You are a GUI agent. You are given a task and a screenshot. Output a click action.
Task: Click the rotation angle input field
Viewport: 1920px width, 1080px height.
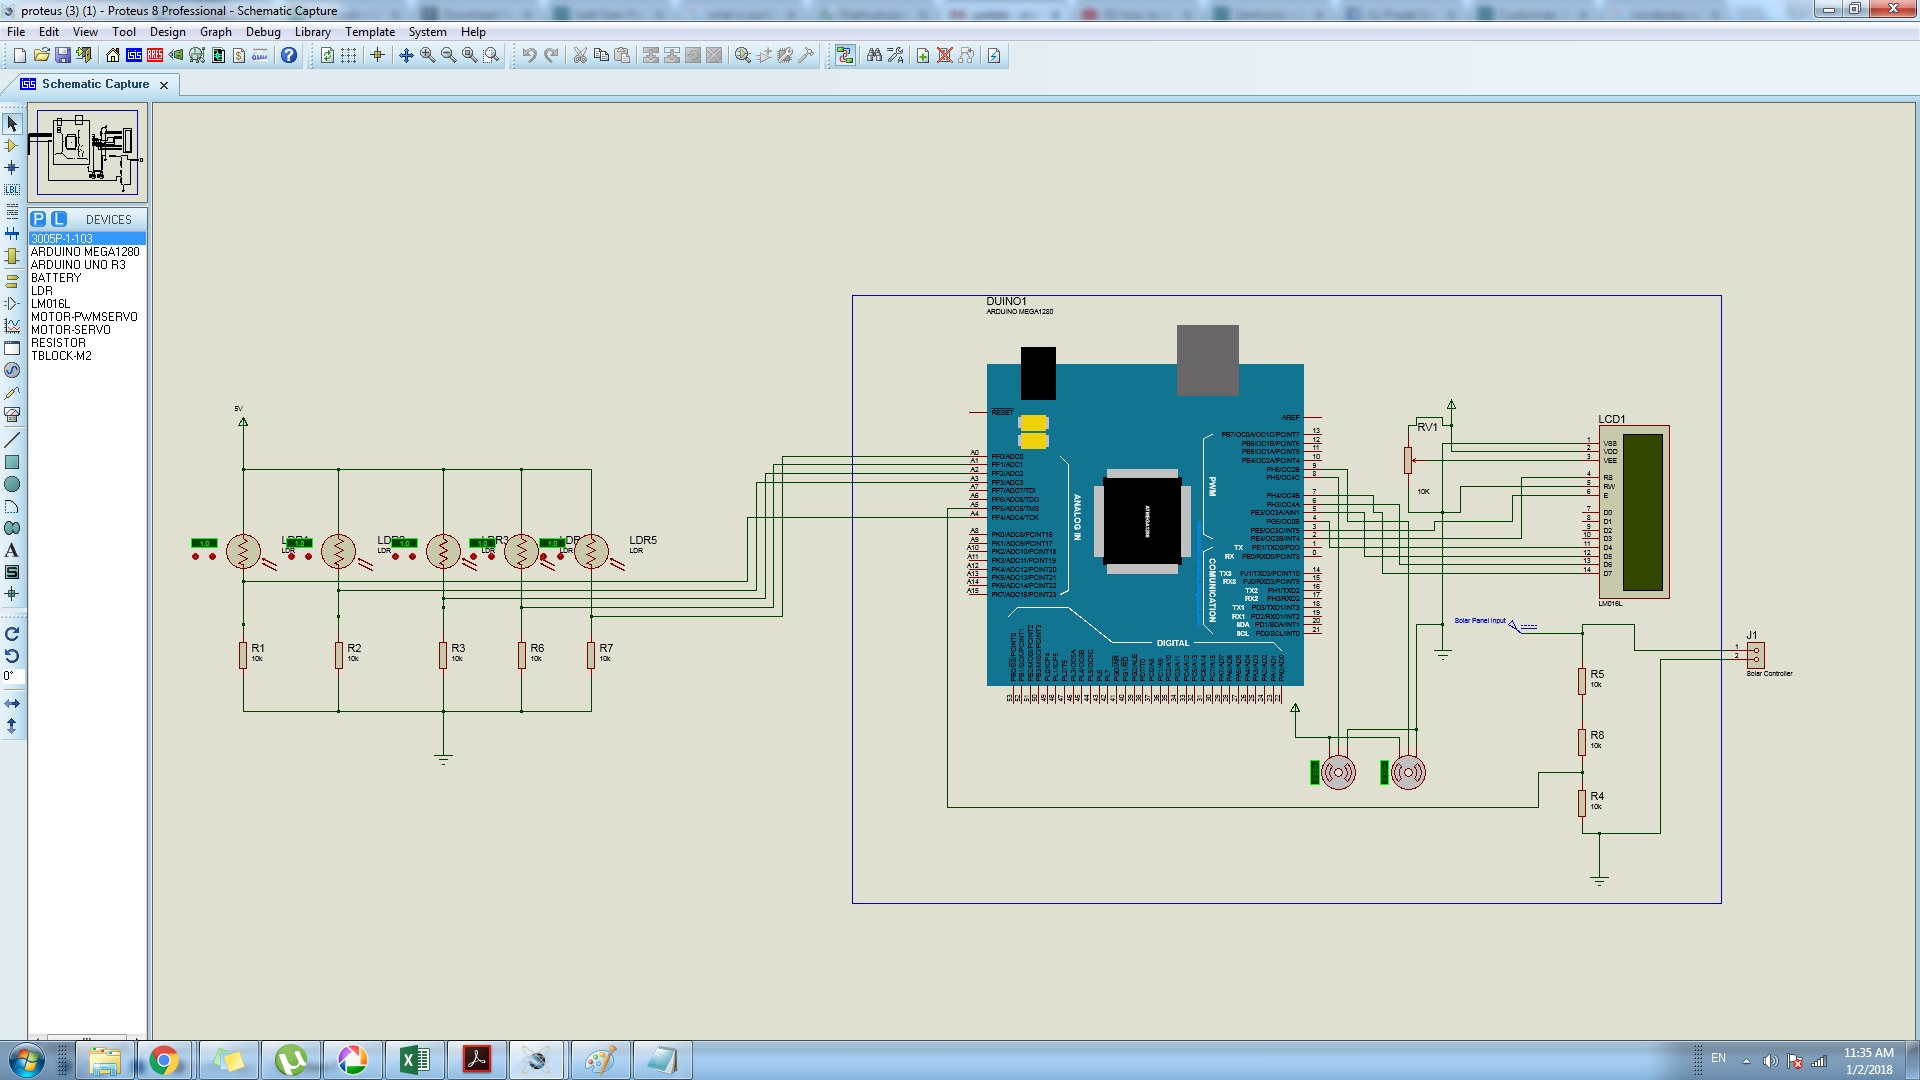(12, 676)
